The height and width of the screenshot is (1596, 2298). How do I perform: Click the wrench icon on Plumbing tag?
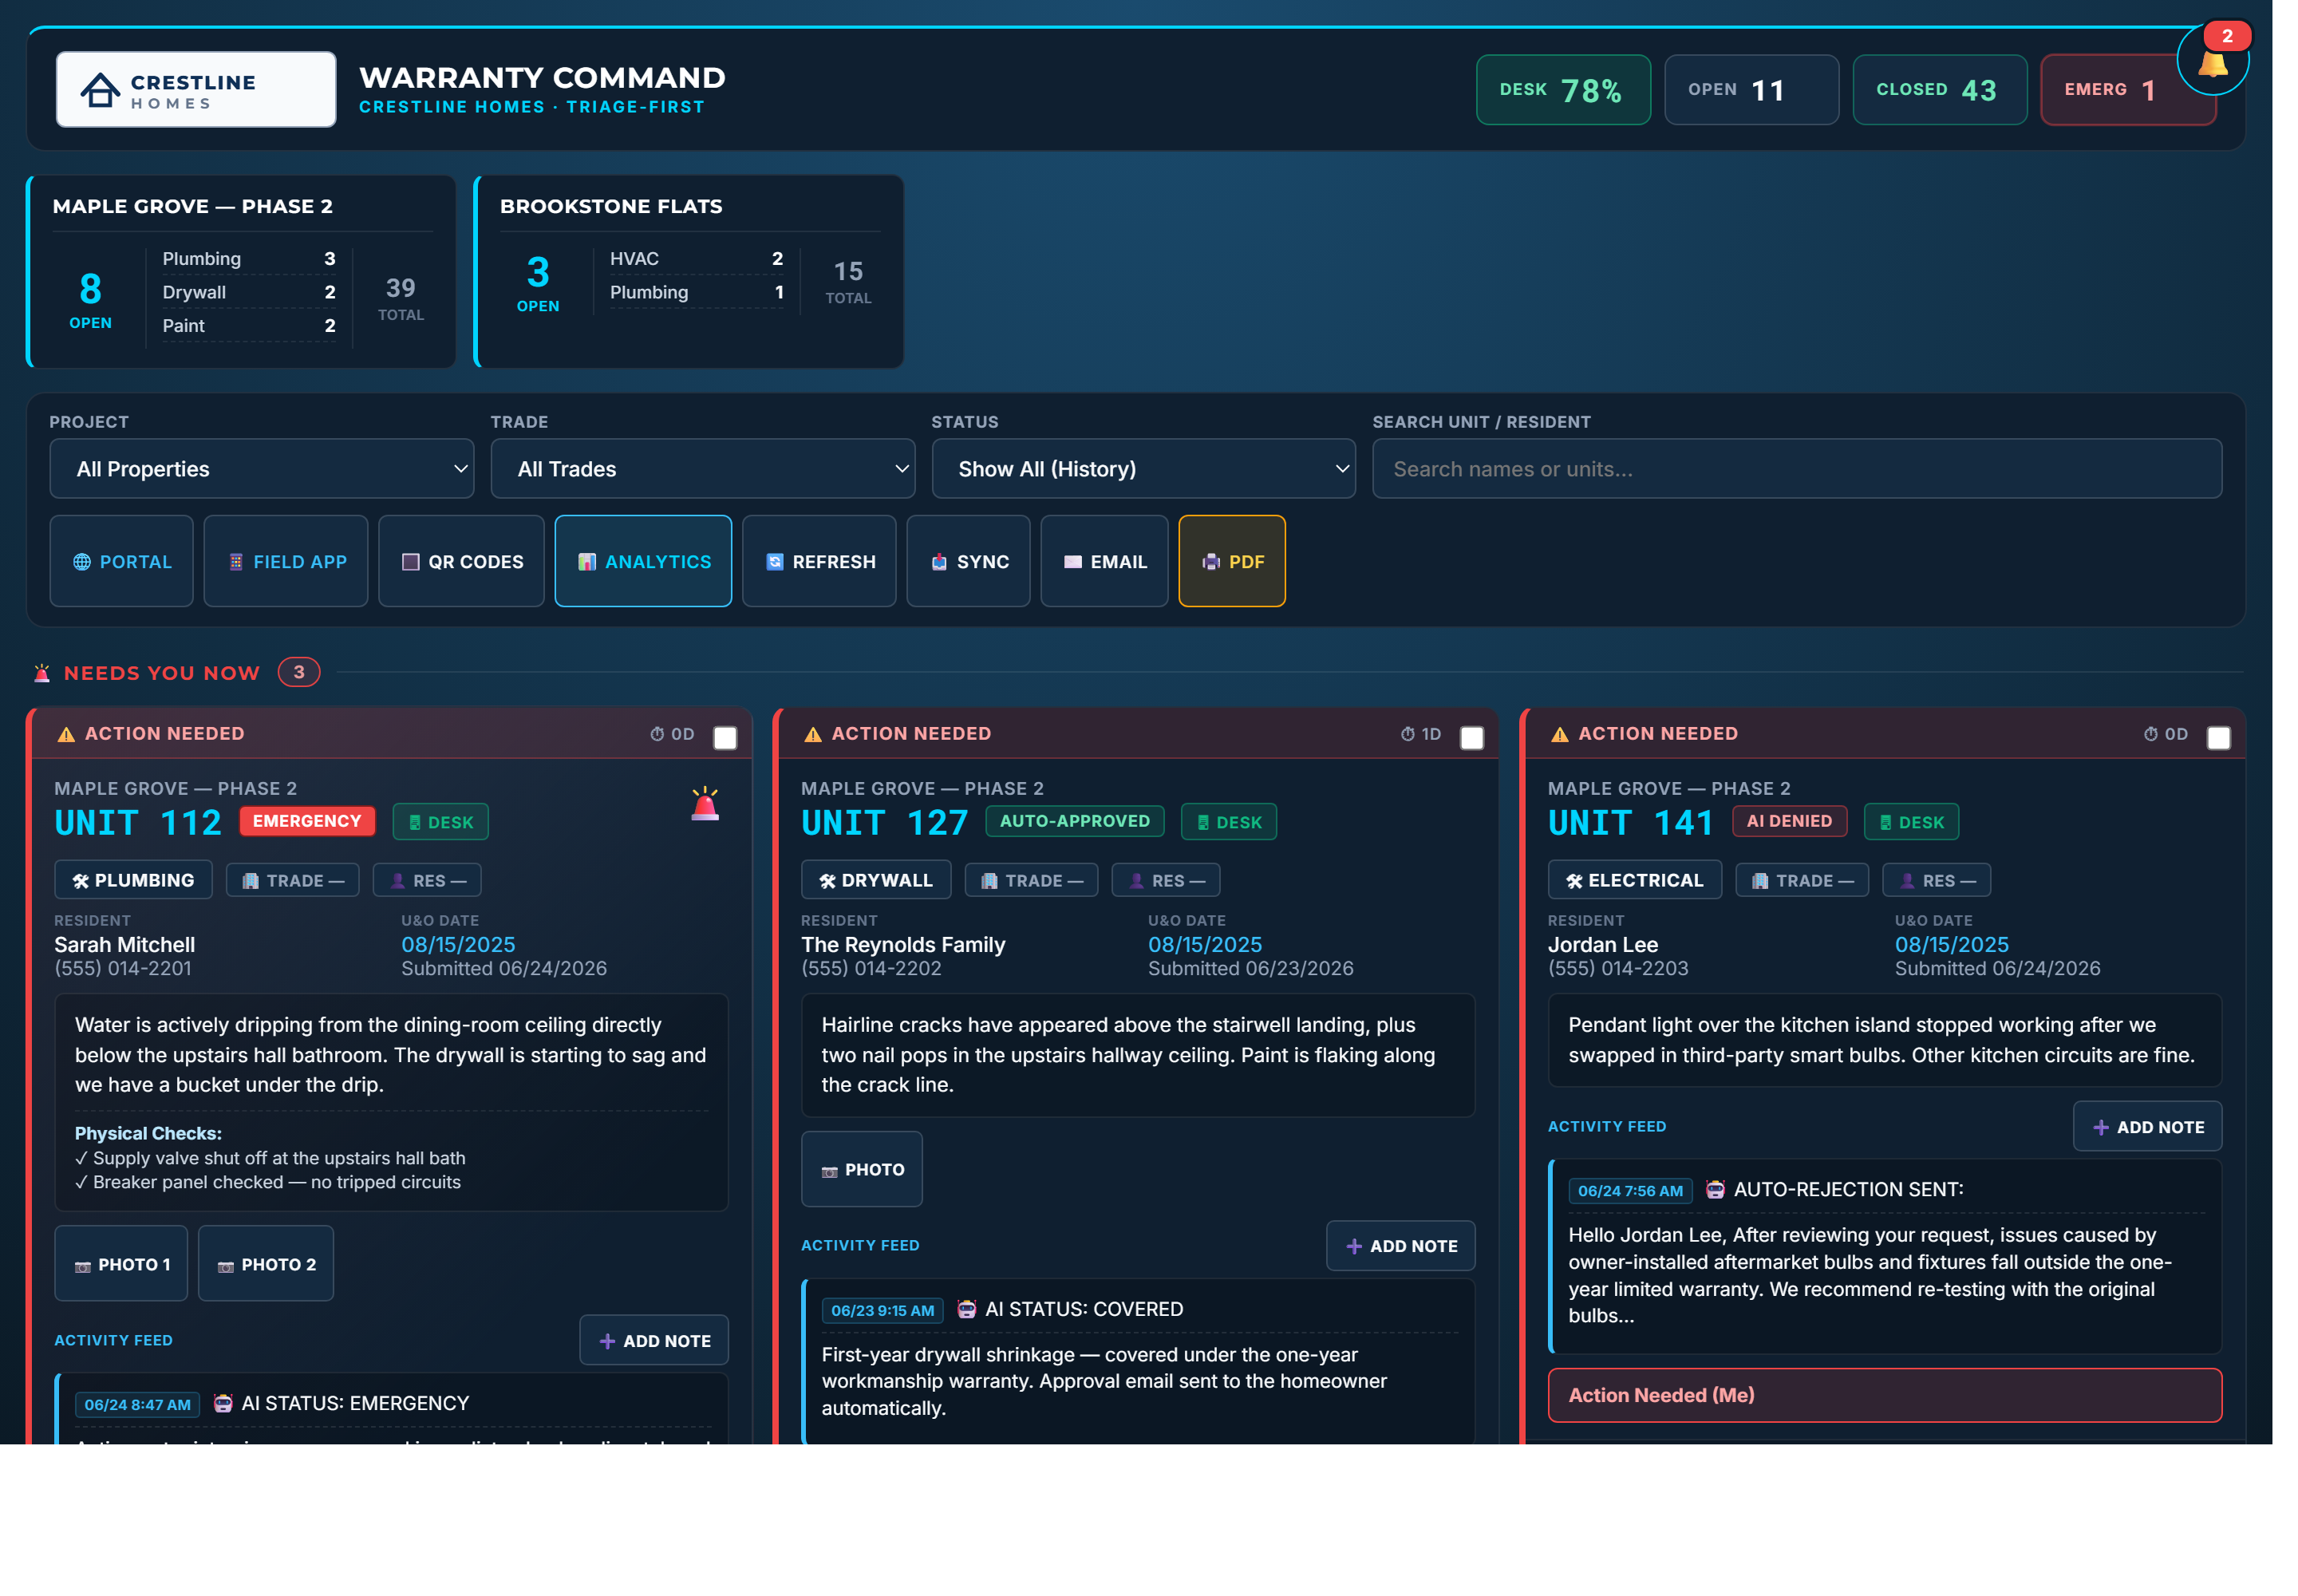(x=81, y=881)
